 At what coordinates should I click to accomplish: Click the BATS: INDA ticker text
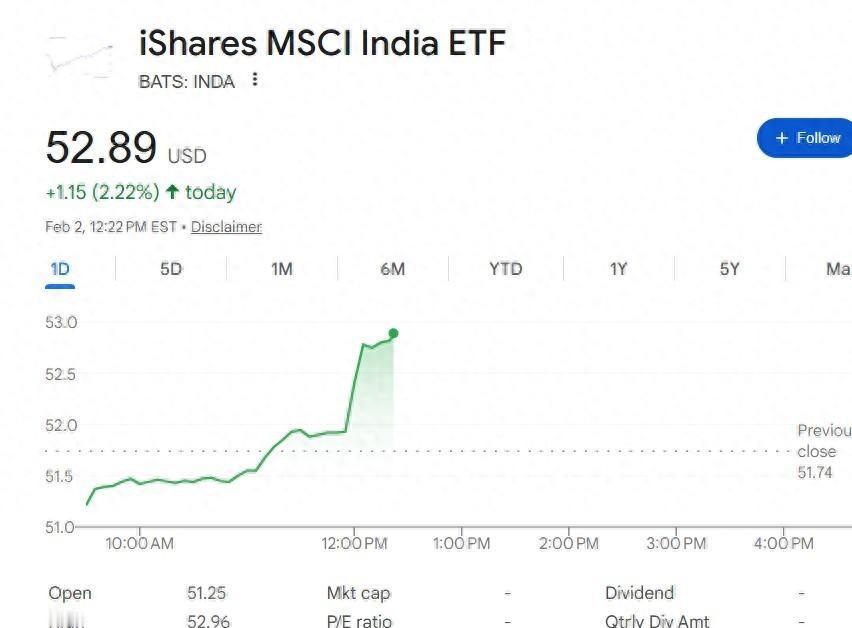pos(186,82)
